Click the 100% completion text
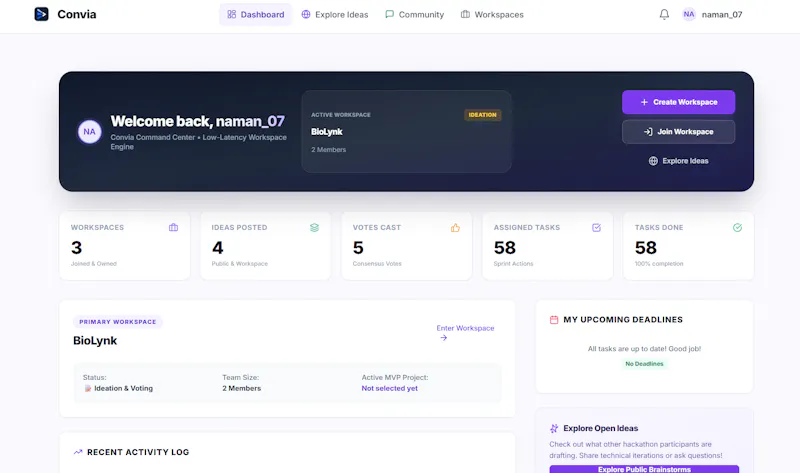 pyautogui.click(x=659, y=264)
